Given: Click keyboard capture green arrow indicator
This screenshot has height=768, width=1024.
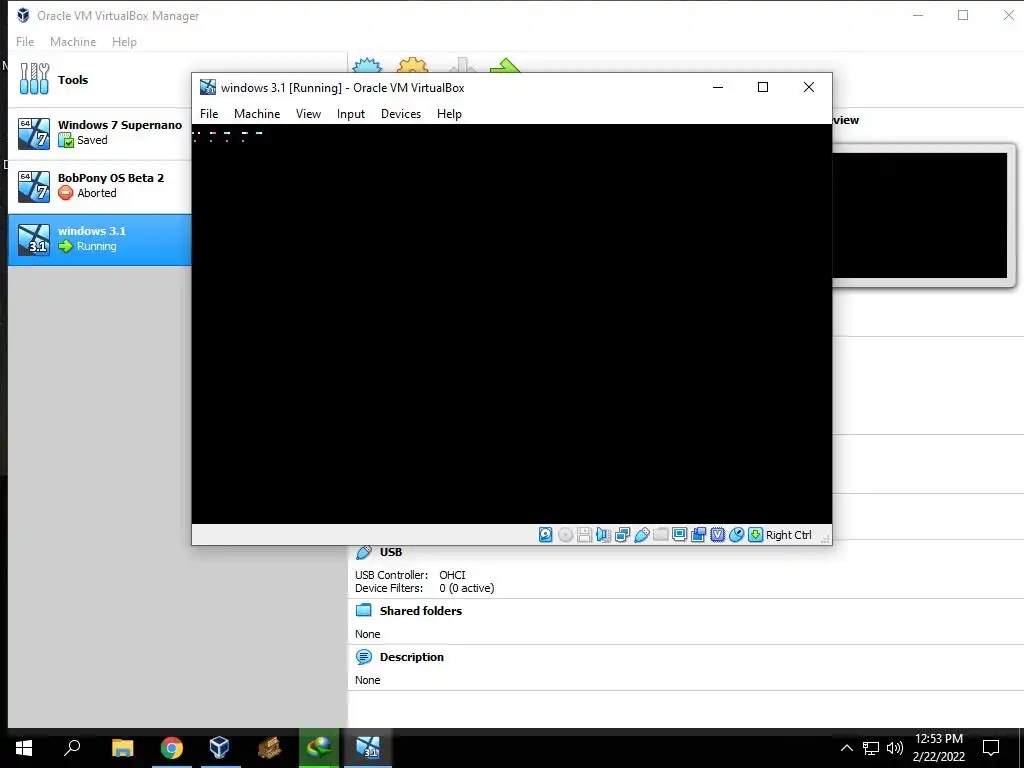Looking at the screenshot, I should pos(755,535).
